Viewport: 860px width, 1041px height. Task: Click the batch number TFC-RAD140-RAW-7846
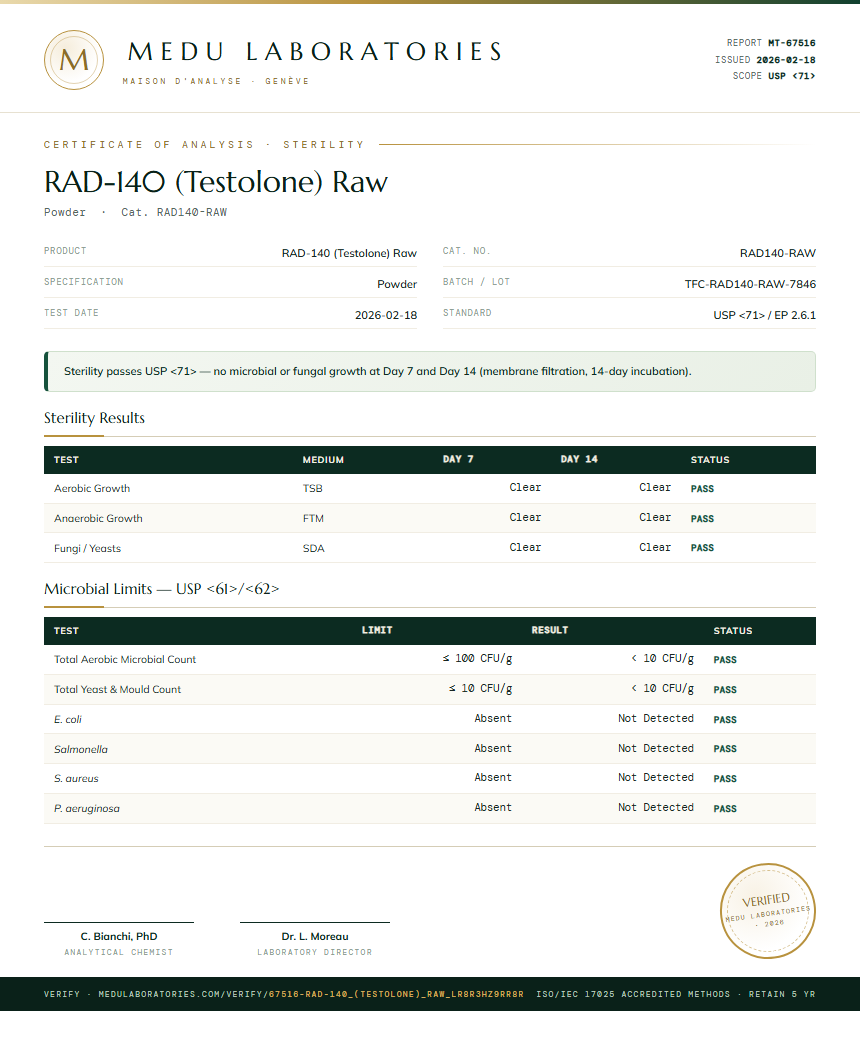(750, 284)
